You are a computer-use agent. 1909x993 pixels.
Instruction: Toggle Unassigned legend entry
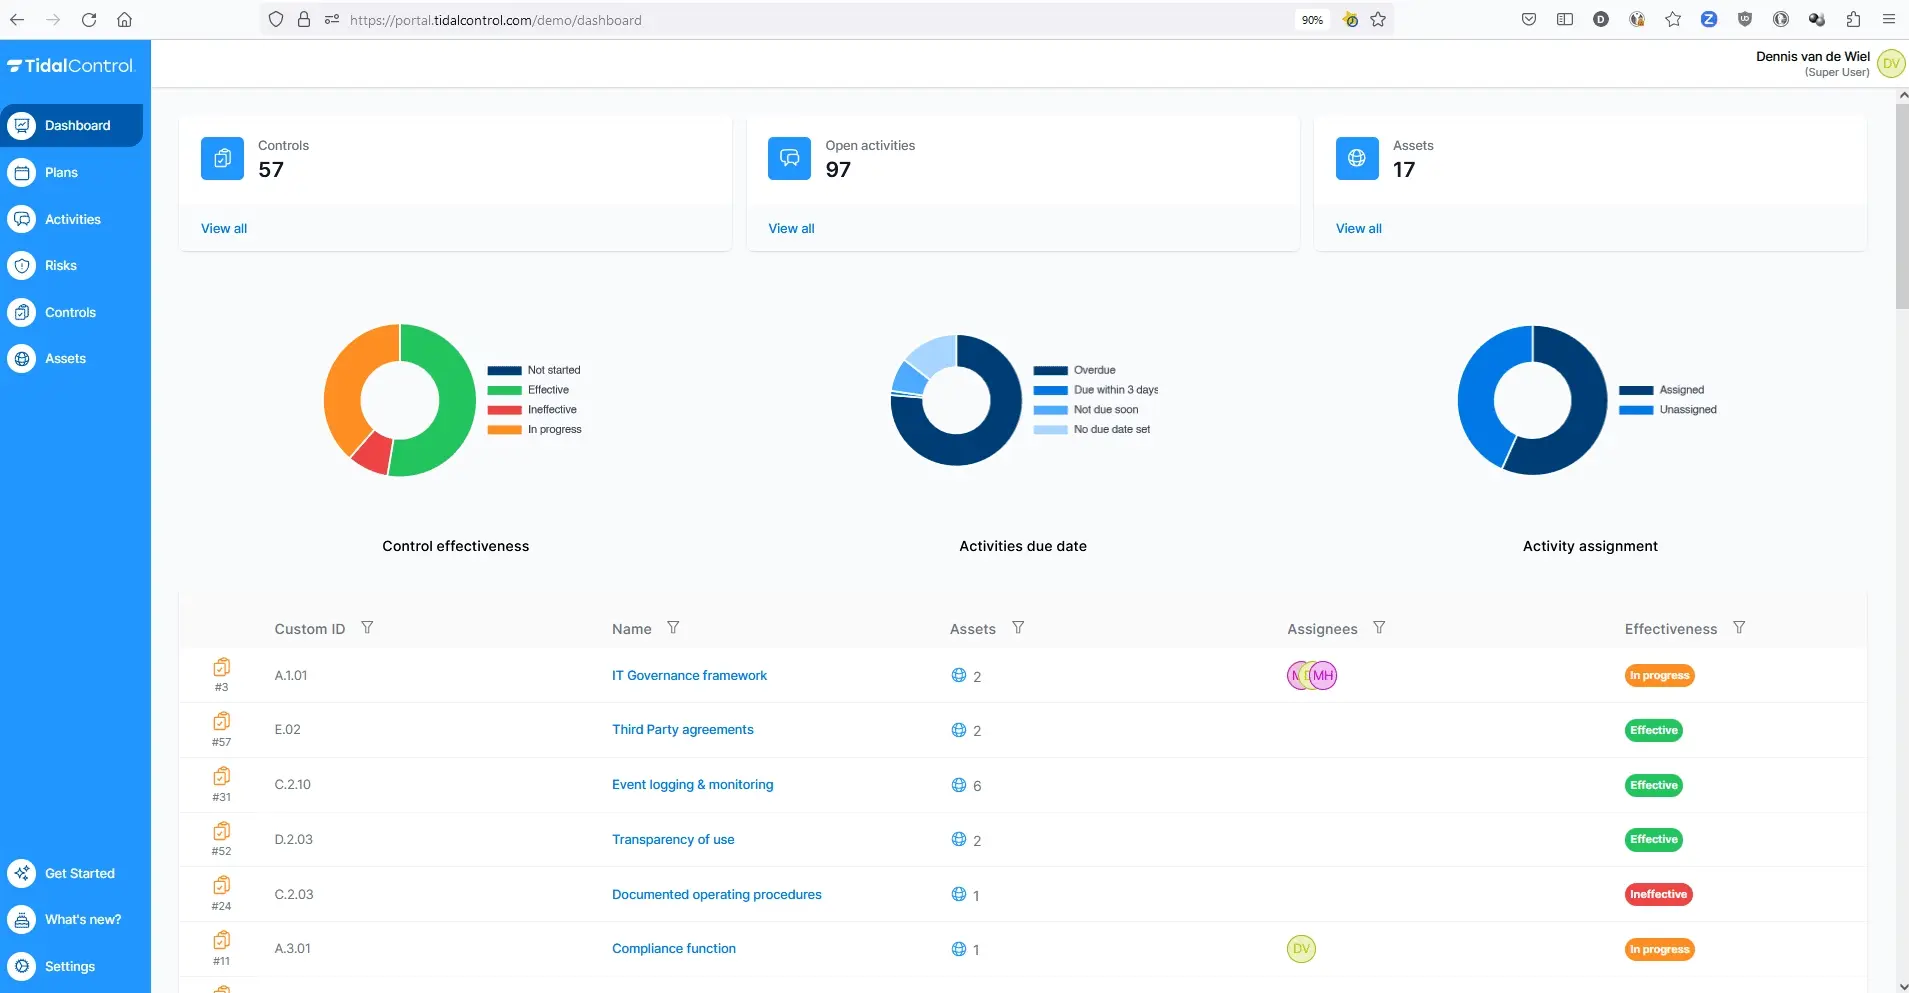1668,410
